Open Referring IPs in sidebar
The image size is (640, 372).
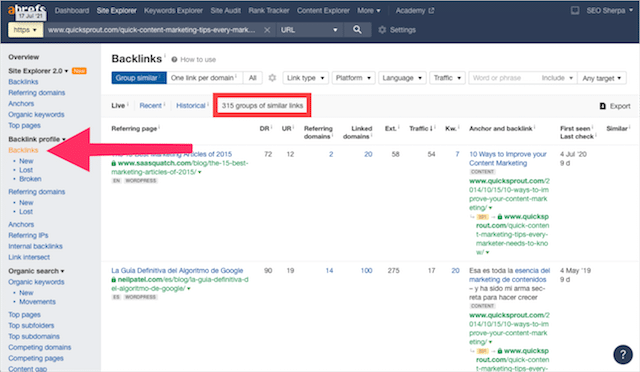tap(28, 236)
